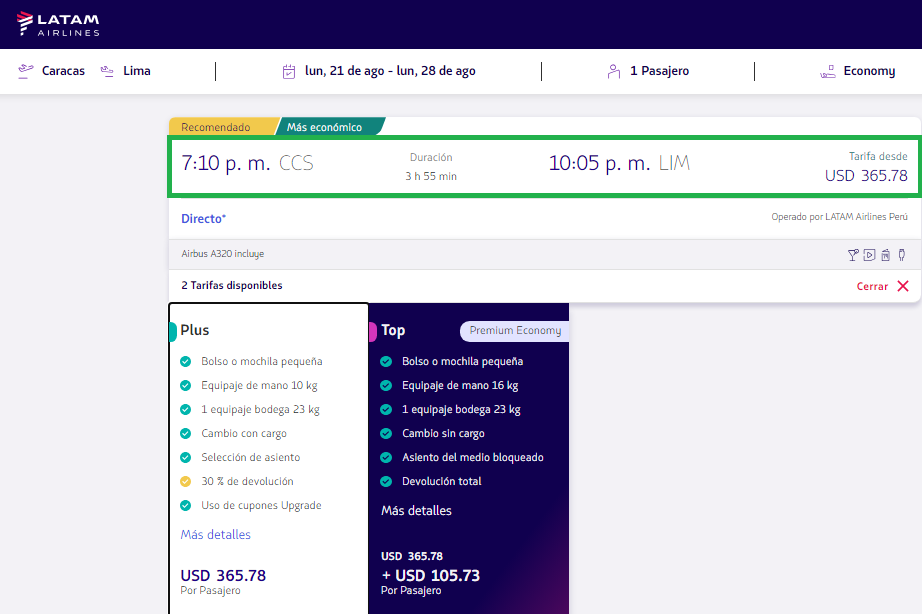The image size is (922, 614).
Task: Click the Airbus A320 incluye text
Action: [222, 253]
